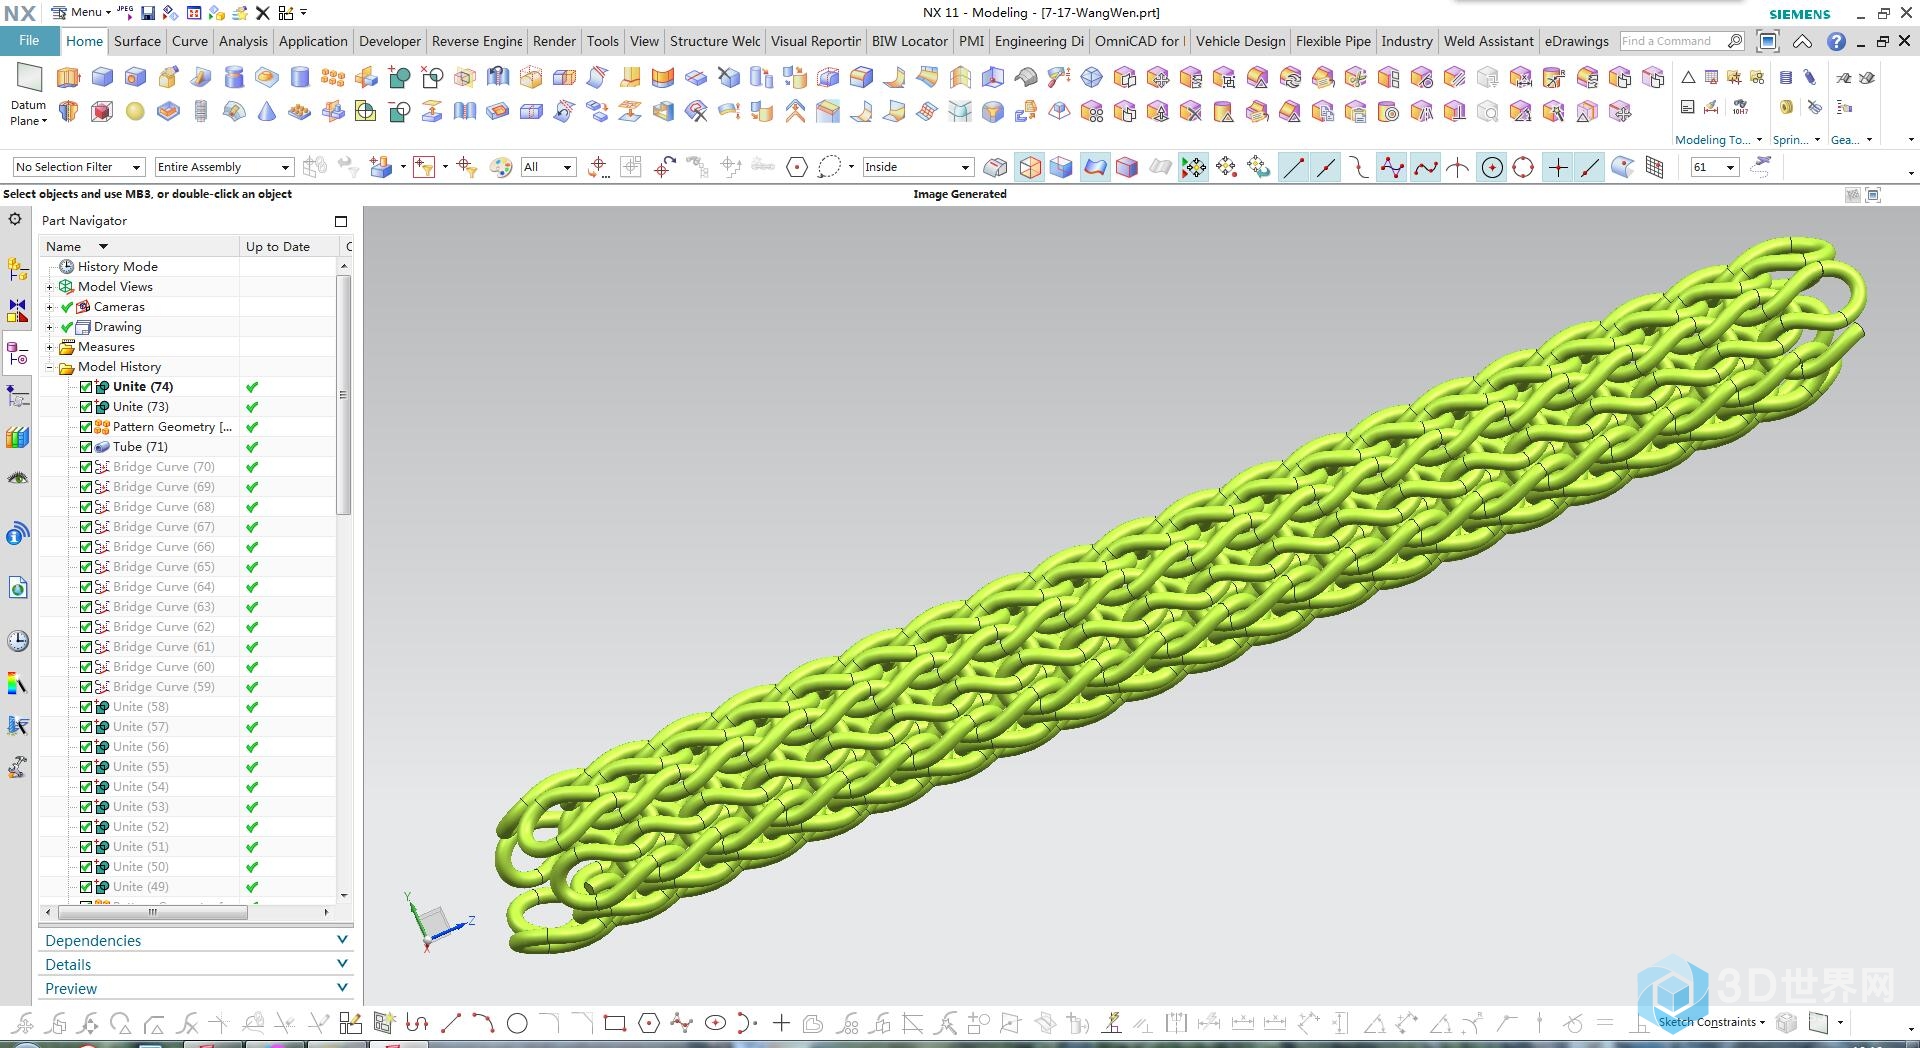The height and width of the screenshot is (1048, 1920).
Task: Click the Part Navigator vertical scrollbar
Action: tap(344, 395)
